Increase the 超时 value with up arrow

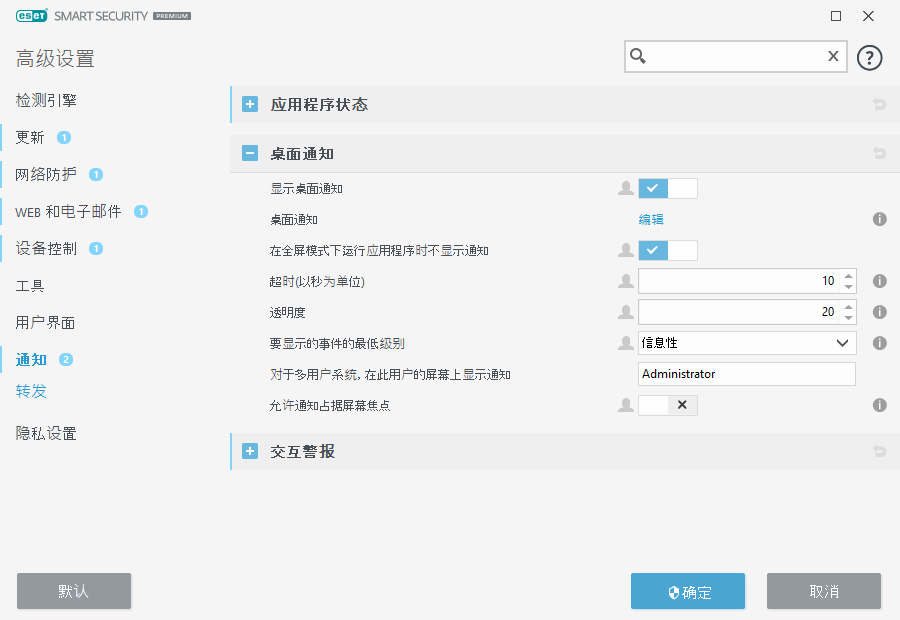848,276
